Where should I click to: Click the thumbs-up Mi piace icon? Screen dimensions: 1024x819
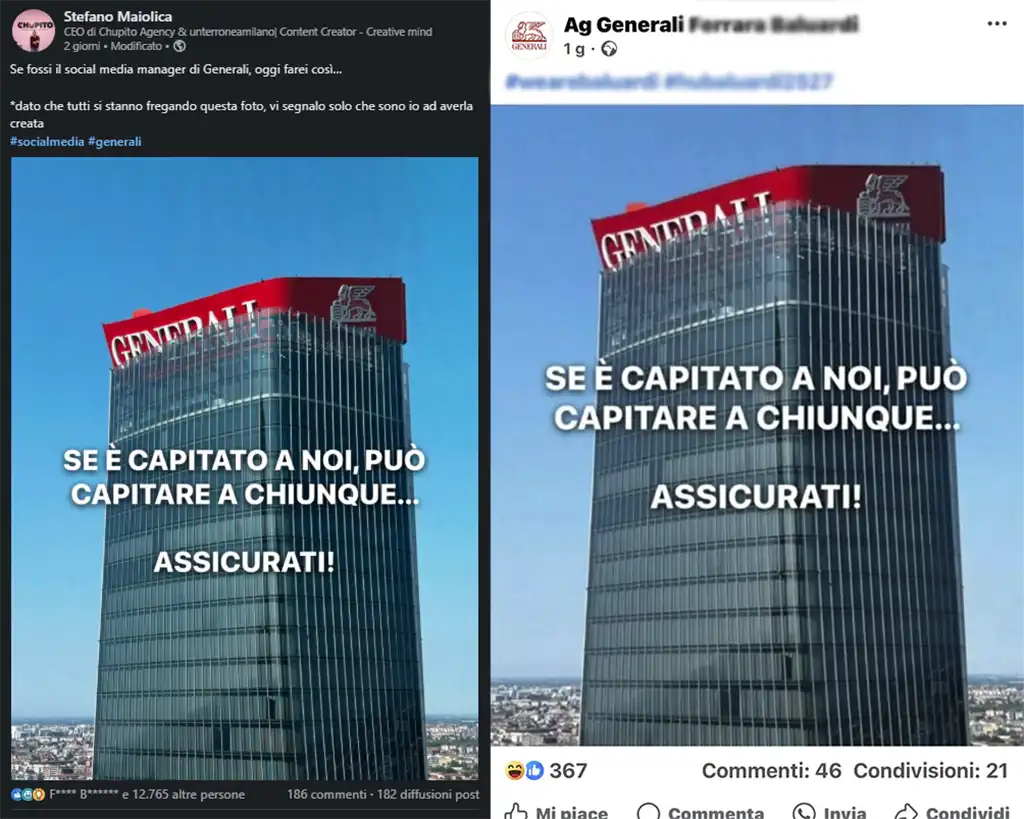(516, 811)
